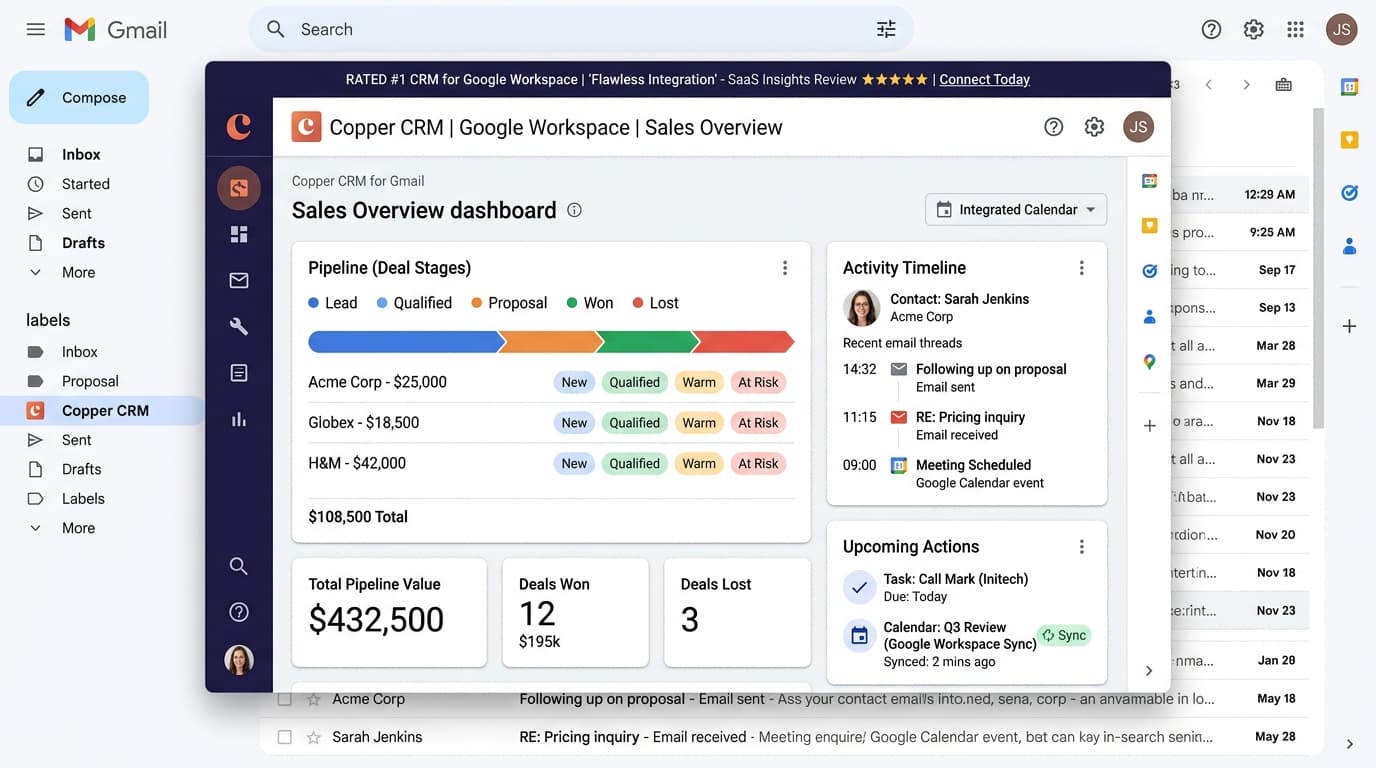Open the Gmail main menu hamburger
Image resolution: width=1376 pixels, height=768 pixels.
click(x=36, y=29)
